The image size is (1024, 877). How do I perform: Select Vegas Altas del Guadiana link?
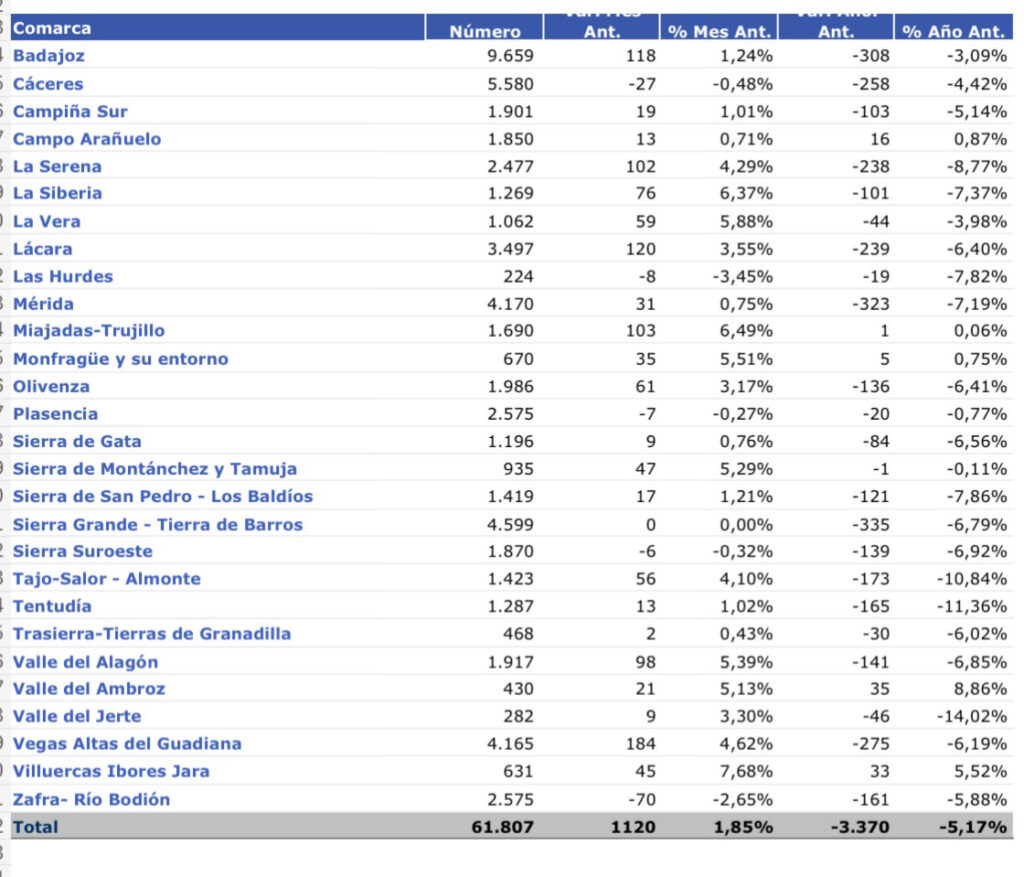pyautogui.click(x=127, y=744)
